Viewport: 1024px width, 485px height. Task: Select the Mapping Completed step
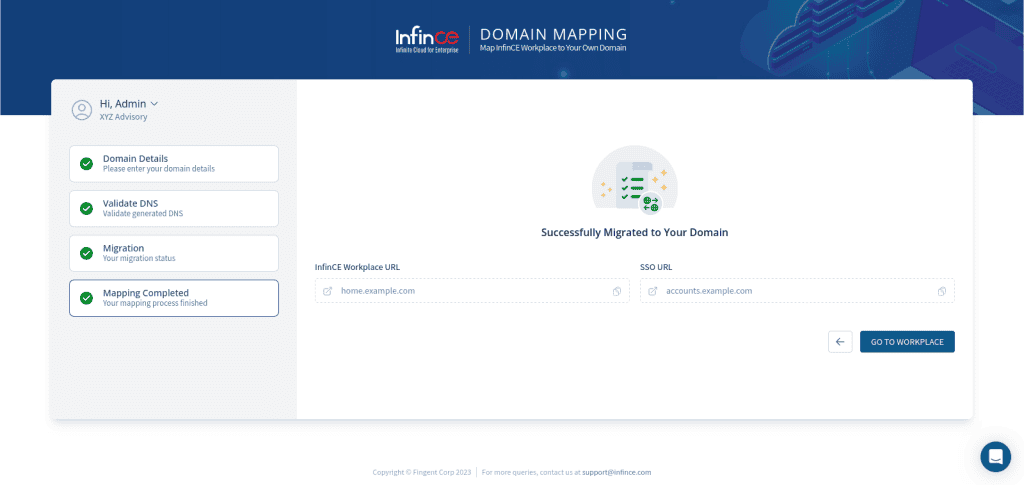pos(174,298)
